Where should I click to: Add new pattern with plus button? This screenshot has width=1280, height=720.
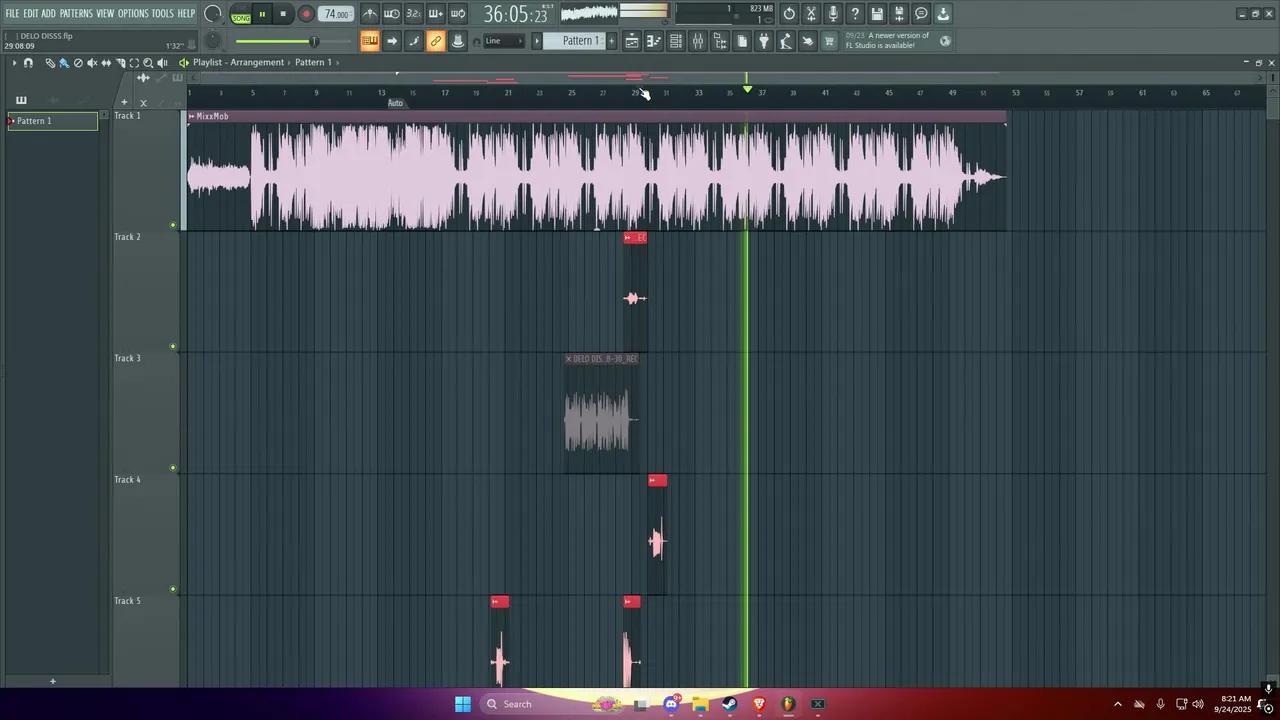611,41
